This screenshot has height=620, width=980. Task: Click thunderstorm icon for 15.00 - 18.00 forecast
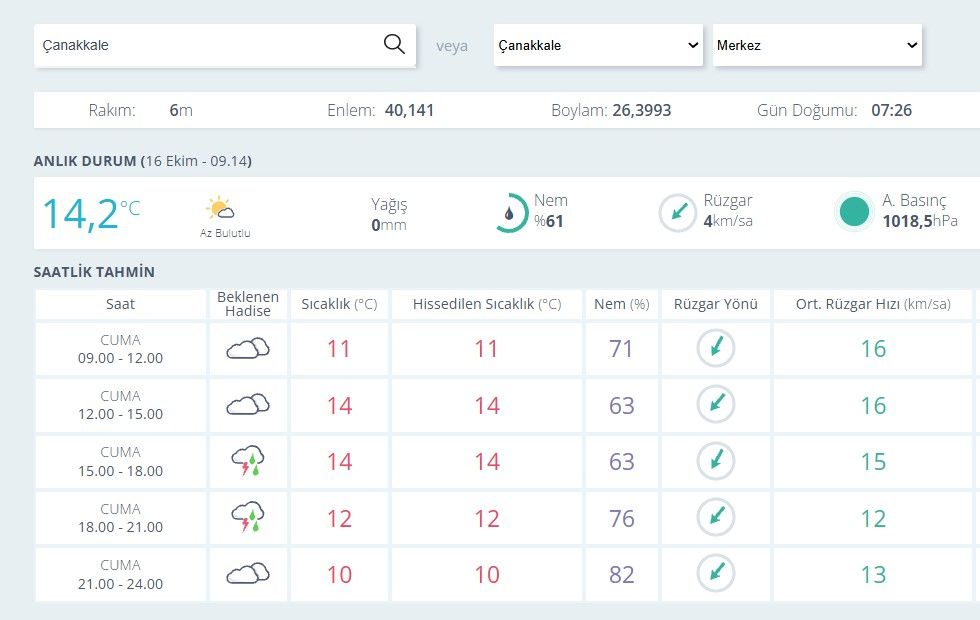click(x=248, y=461)
